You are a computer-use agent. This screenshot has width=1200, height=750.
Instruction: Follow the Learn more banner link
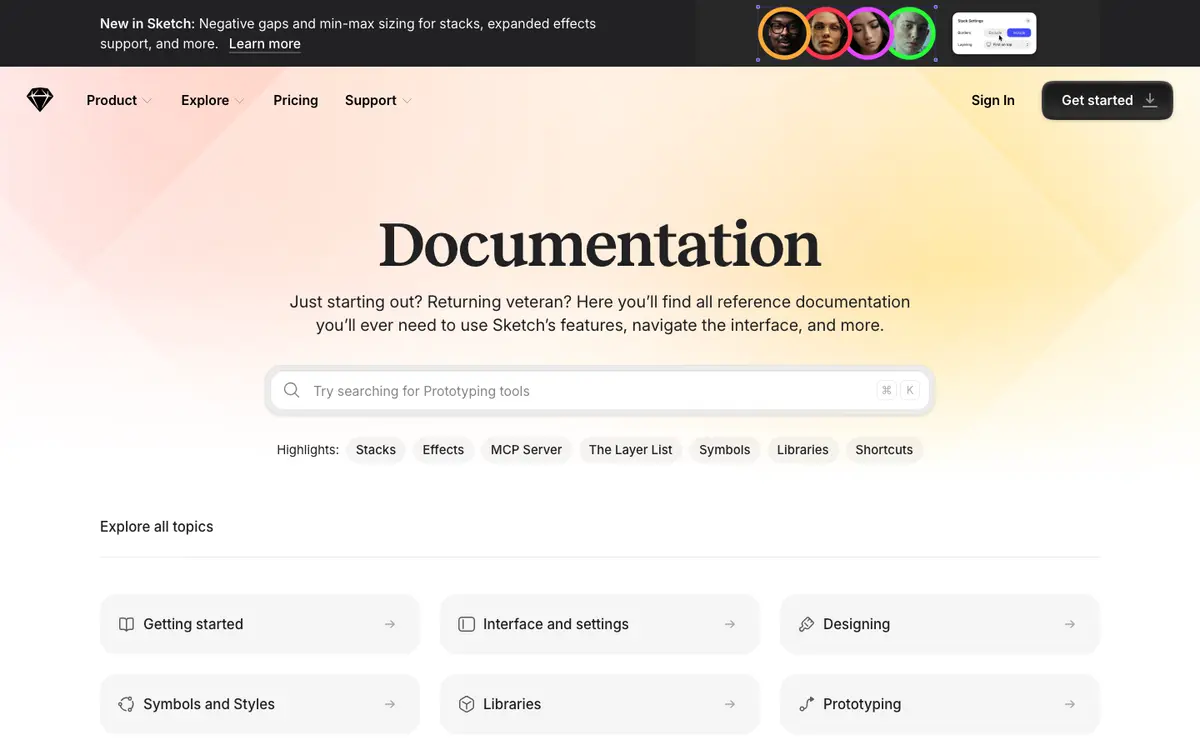265,44
